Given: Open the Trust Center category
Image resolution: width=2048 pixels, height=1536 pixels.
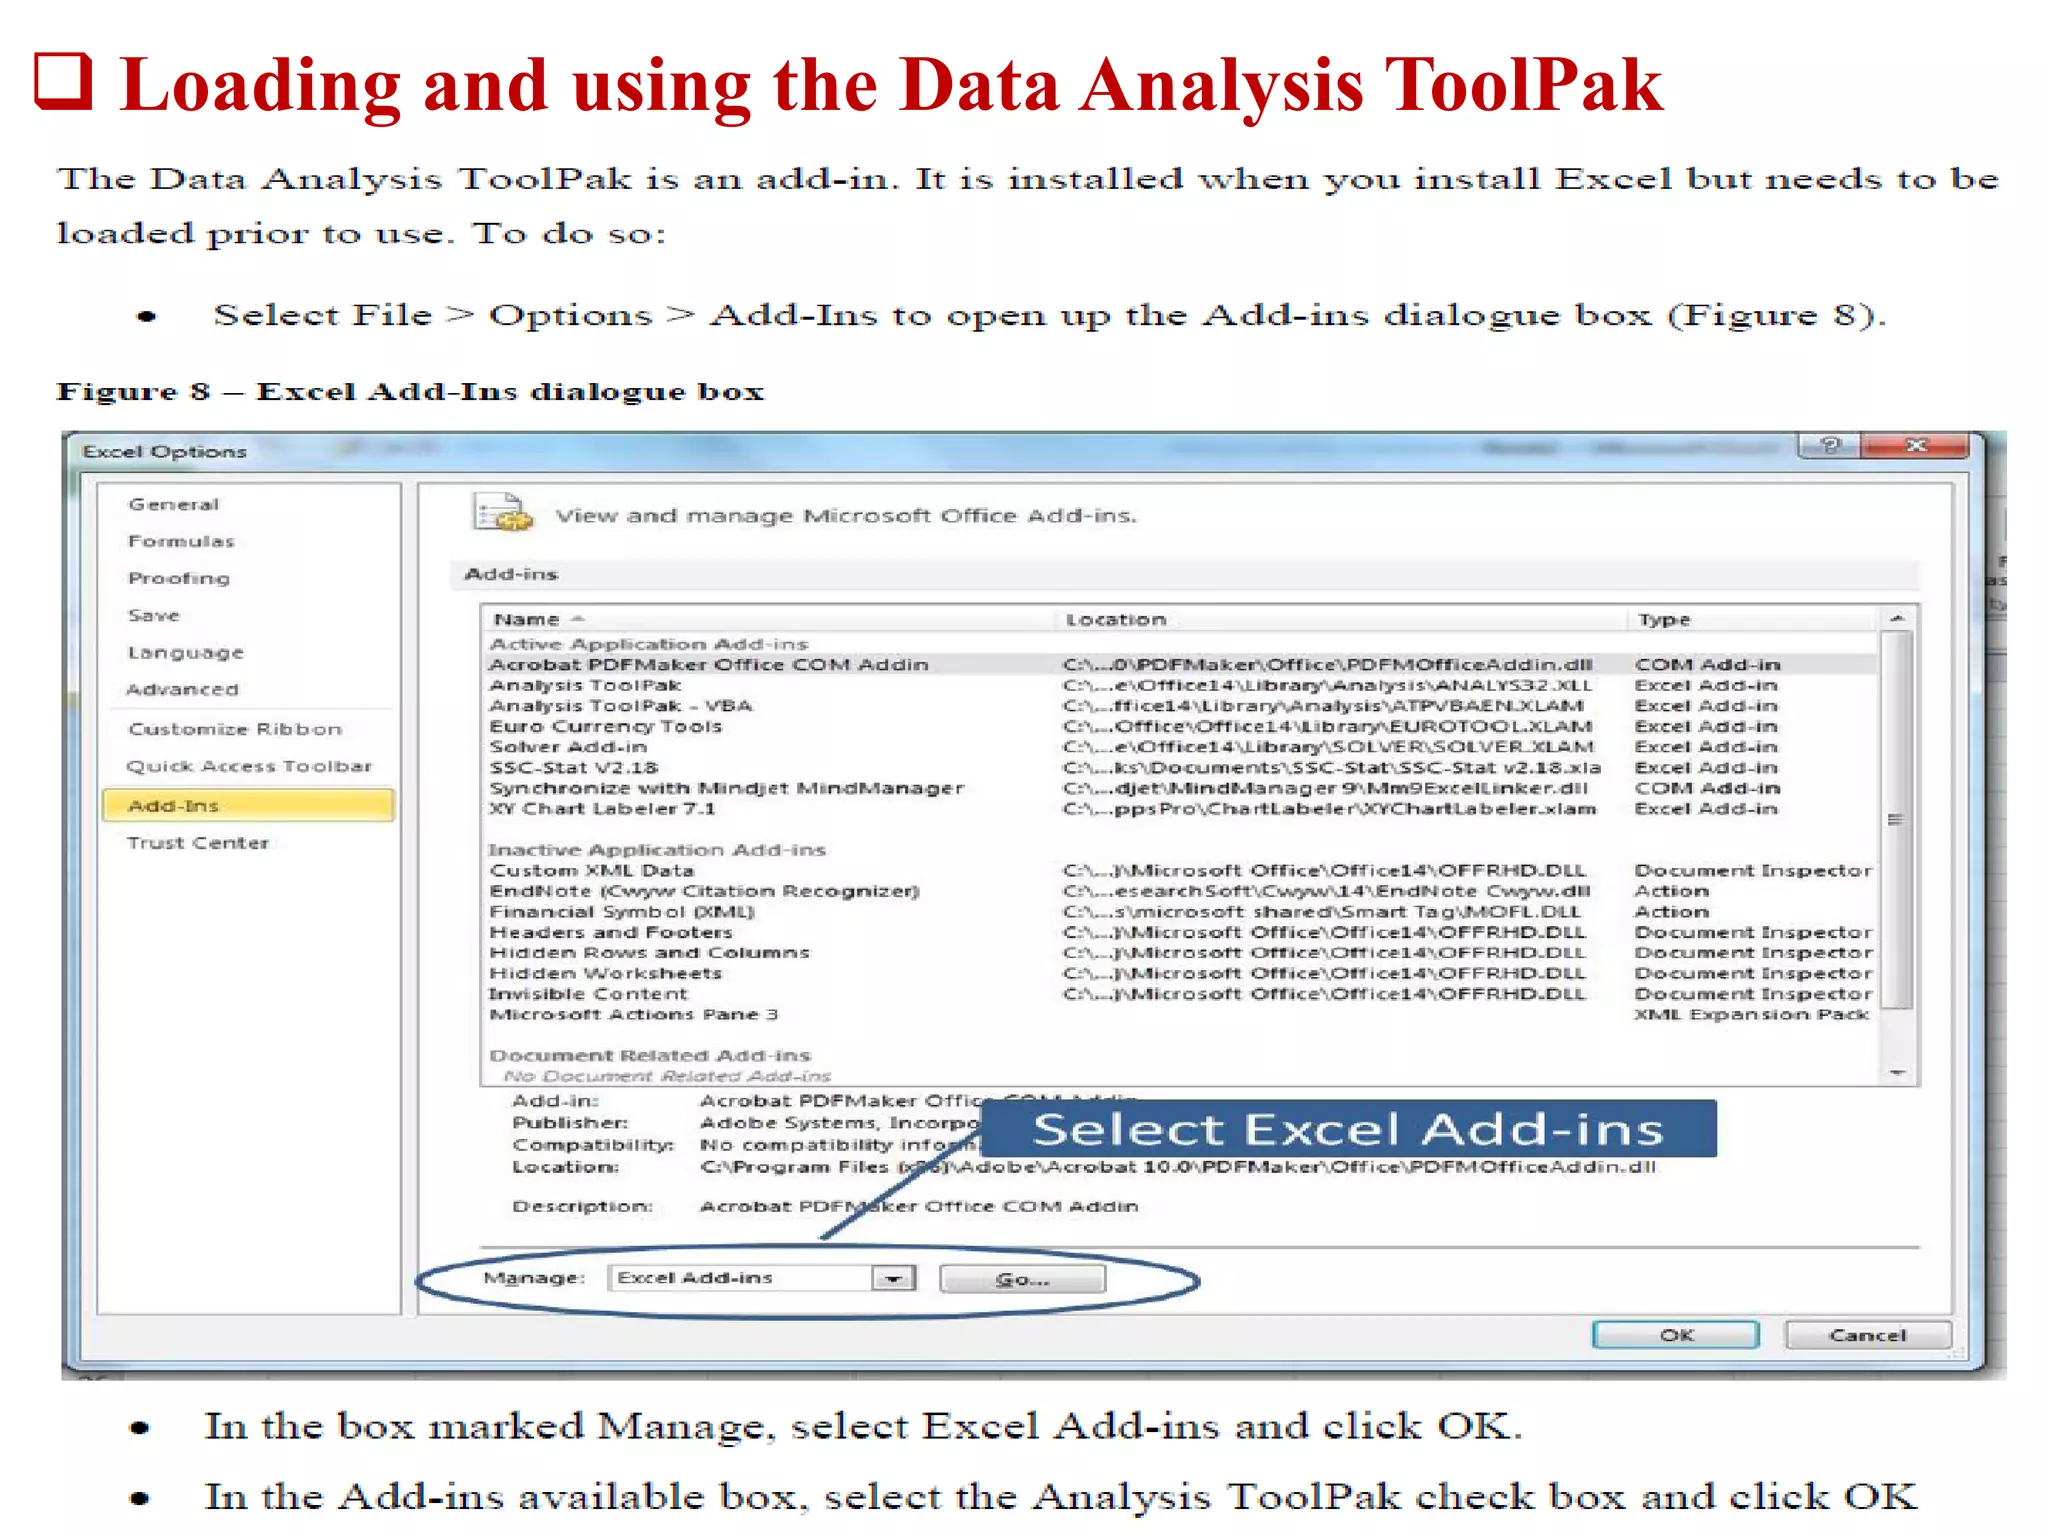Looking at the screenshot, I should point(198,843).
